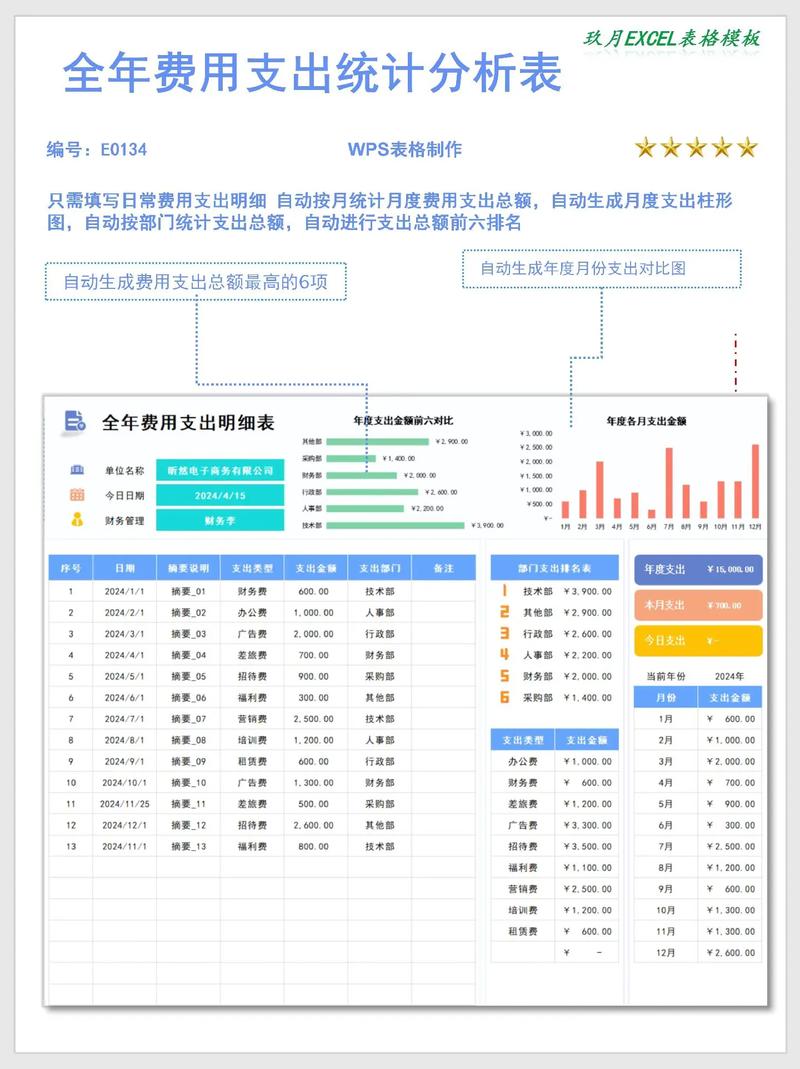Click the document icon beside 全年费用支出明细表 title
This screenshot has width=800, height=1069.
74,421
